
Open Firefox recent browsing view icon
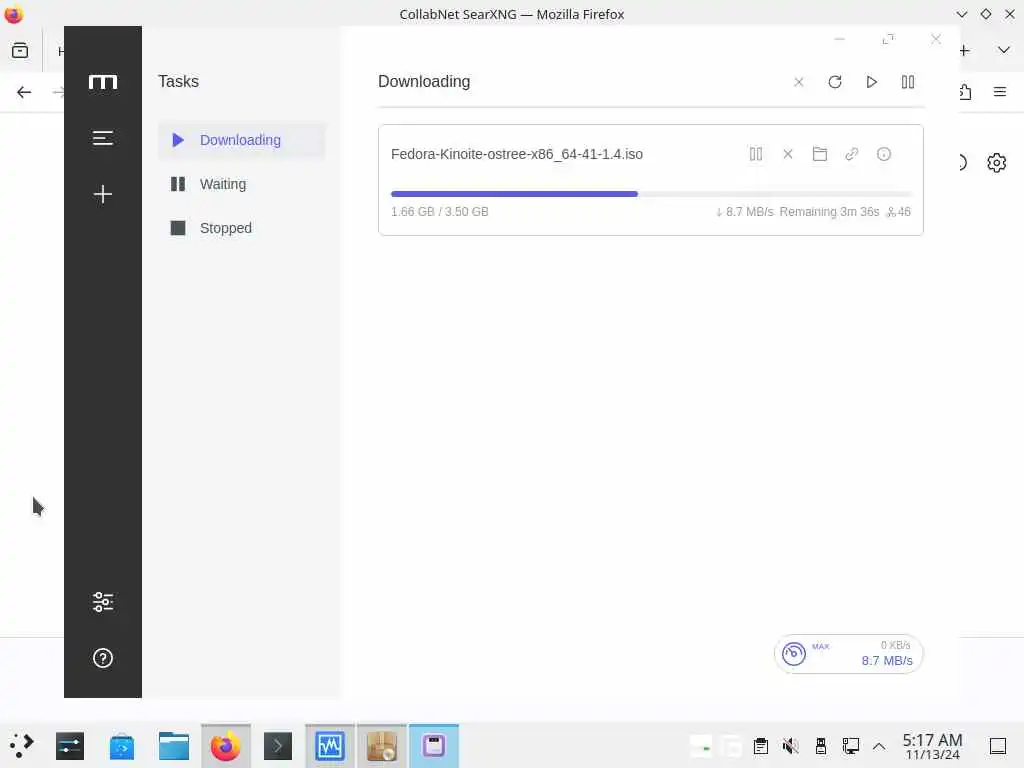20,50
